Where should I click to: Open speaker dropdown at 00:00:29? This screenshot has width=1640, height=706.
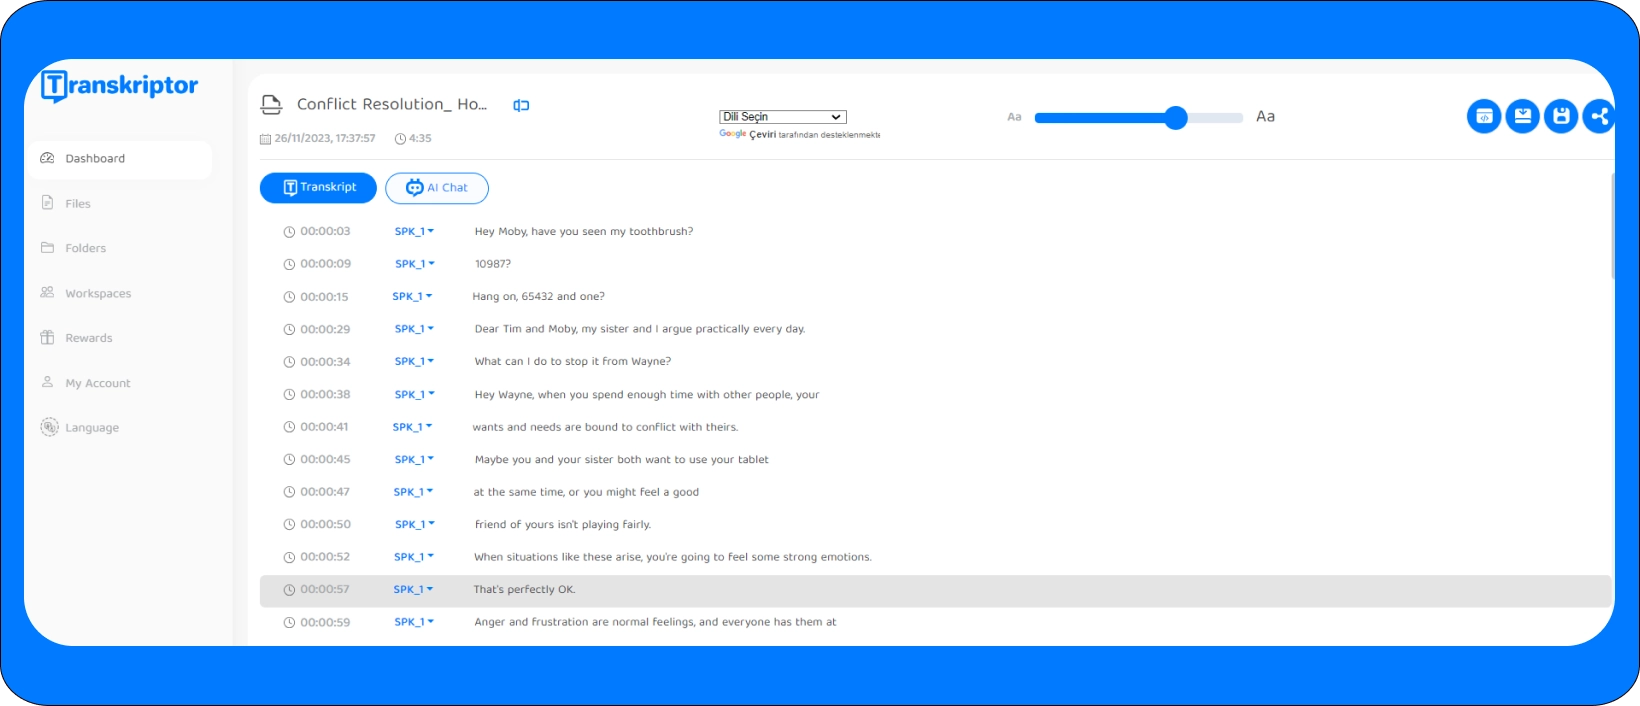[414, 329]
